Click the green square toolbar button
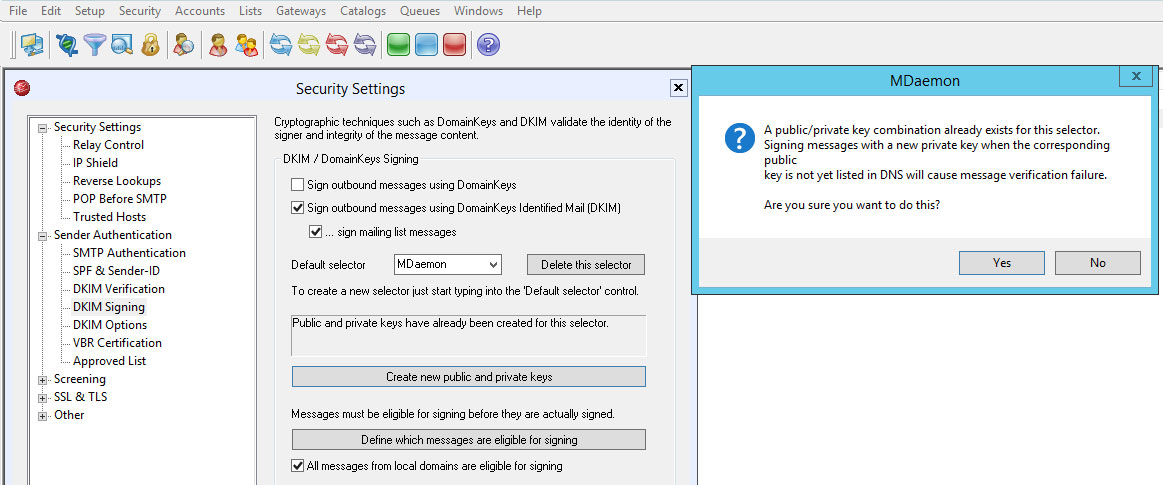Image resolution: width=1163 pixels, height=485 pixels. [x=399, y=45]
